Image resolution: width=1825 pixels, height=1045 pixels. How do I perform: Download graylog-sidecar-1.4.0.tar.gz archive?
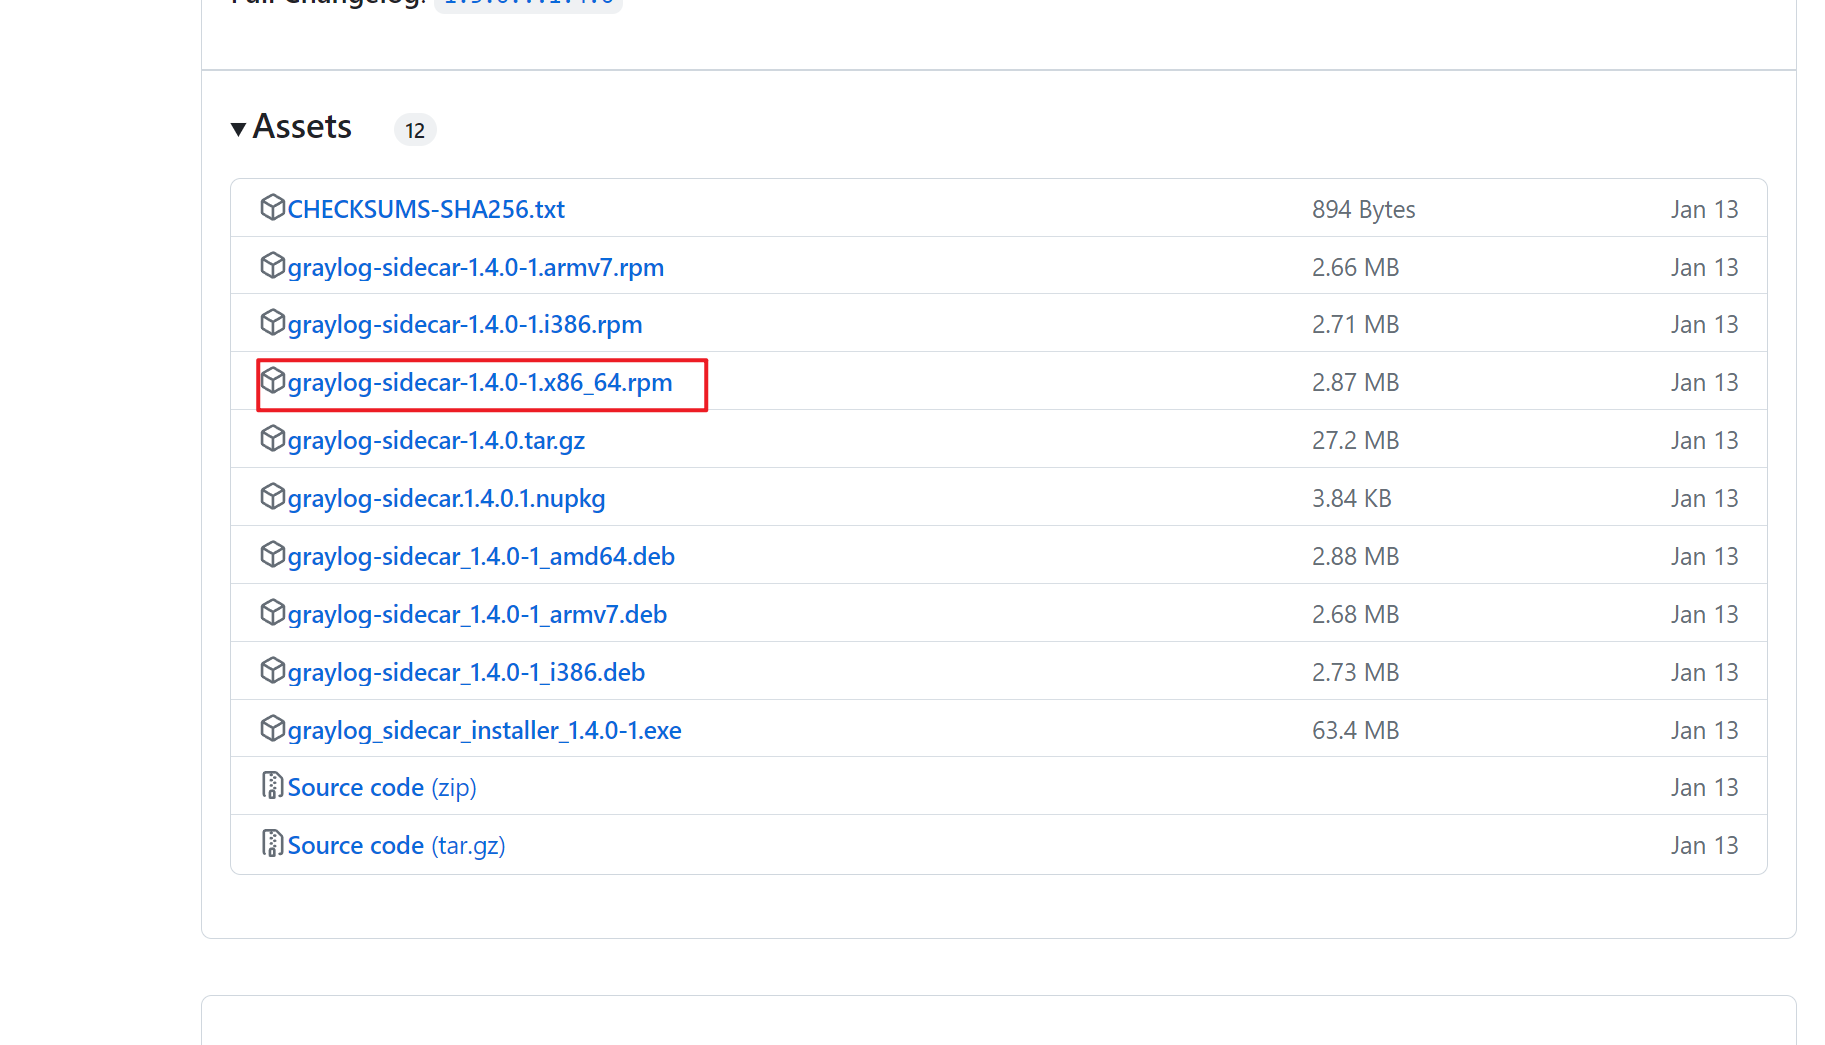[436, 441]
